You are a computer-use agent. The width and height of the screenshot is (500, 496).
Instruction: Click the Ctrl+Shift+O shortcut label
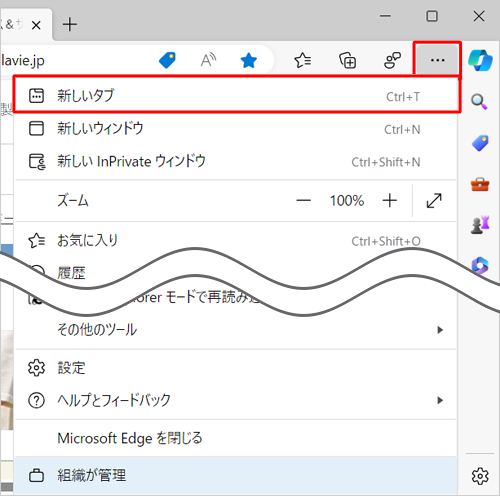coord(386,241)
